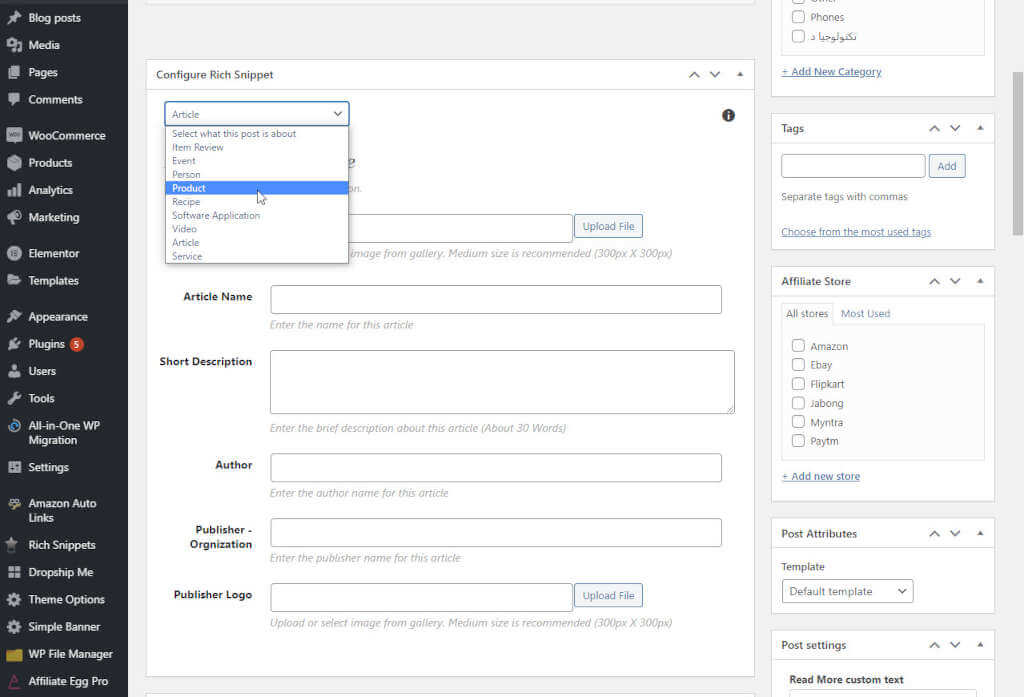This screenshot has height=697, width=1024.
Task: Open the snippet type dropdown showing Article
Action: pyautogui.click(x=257, y=114)
